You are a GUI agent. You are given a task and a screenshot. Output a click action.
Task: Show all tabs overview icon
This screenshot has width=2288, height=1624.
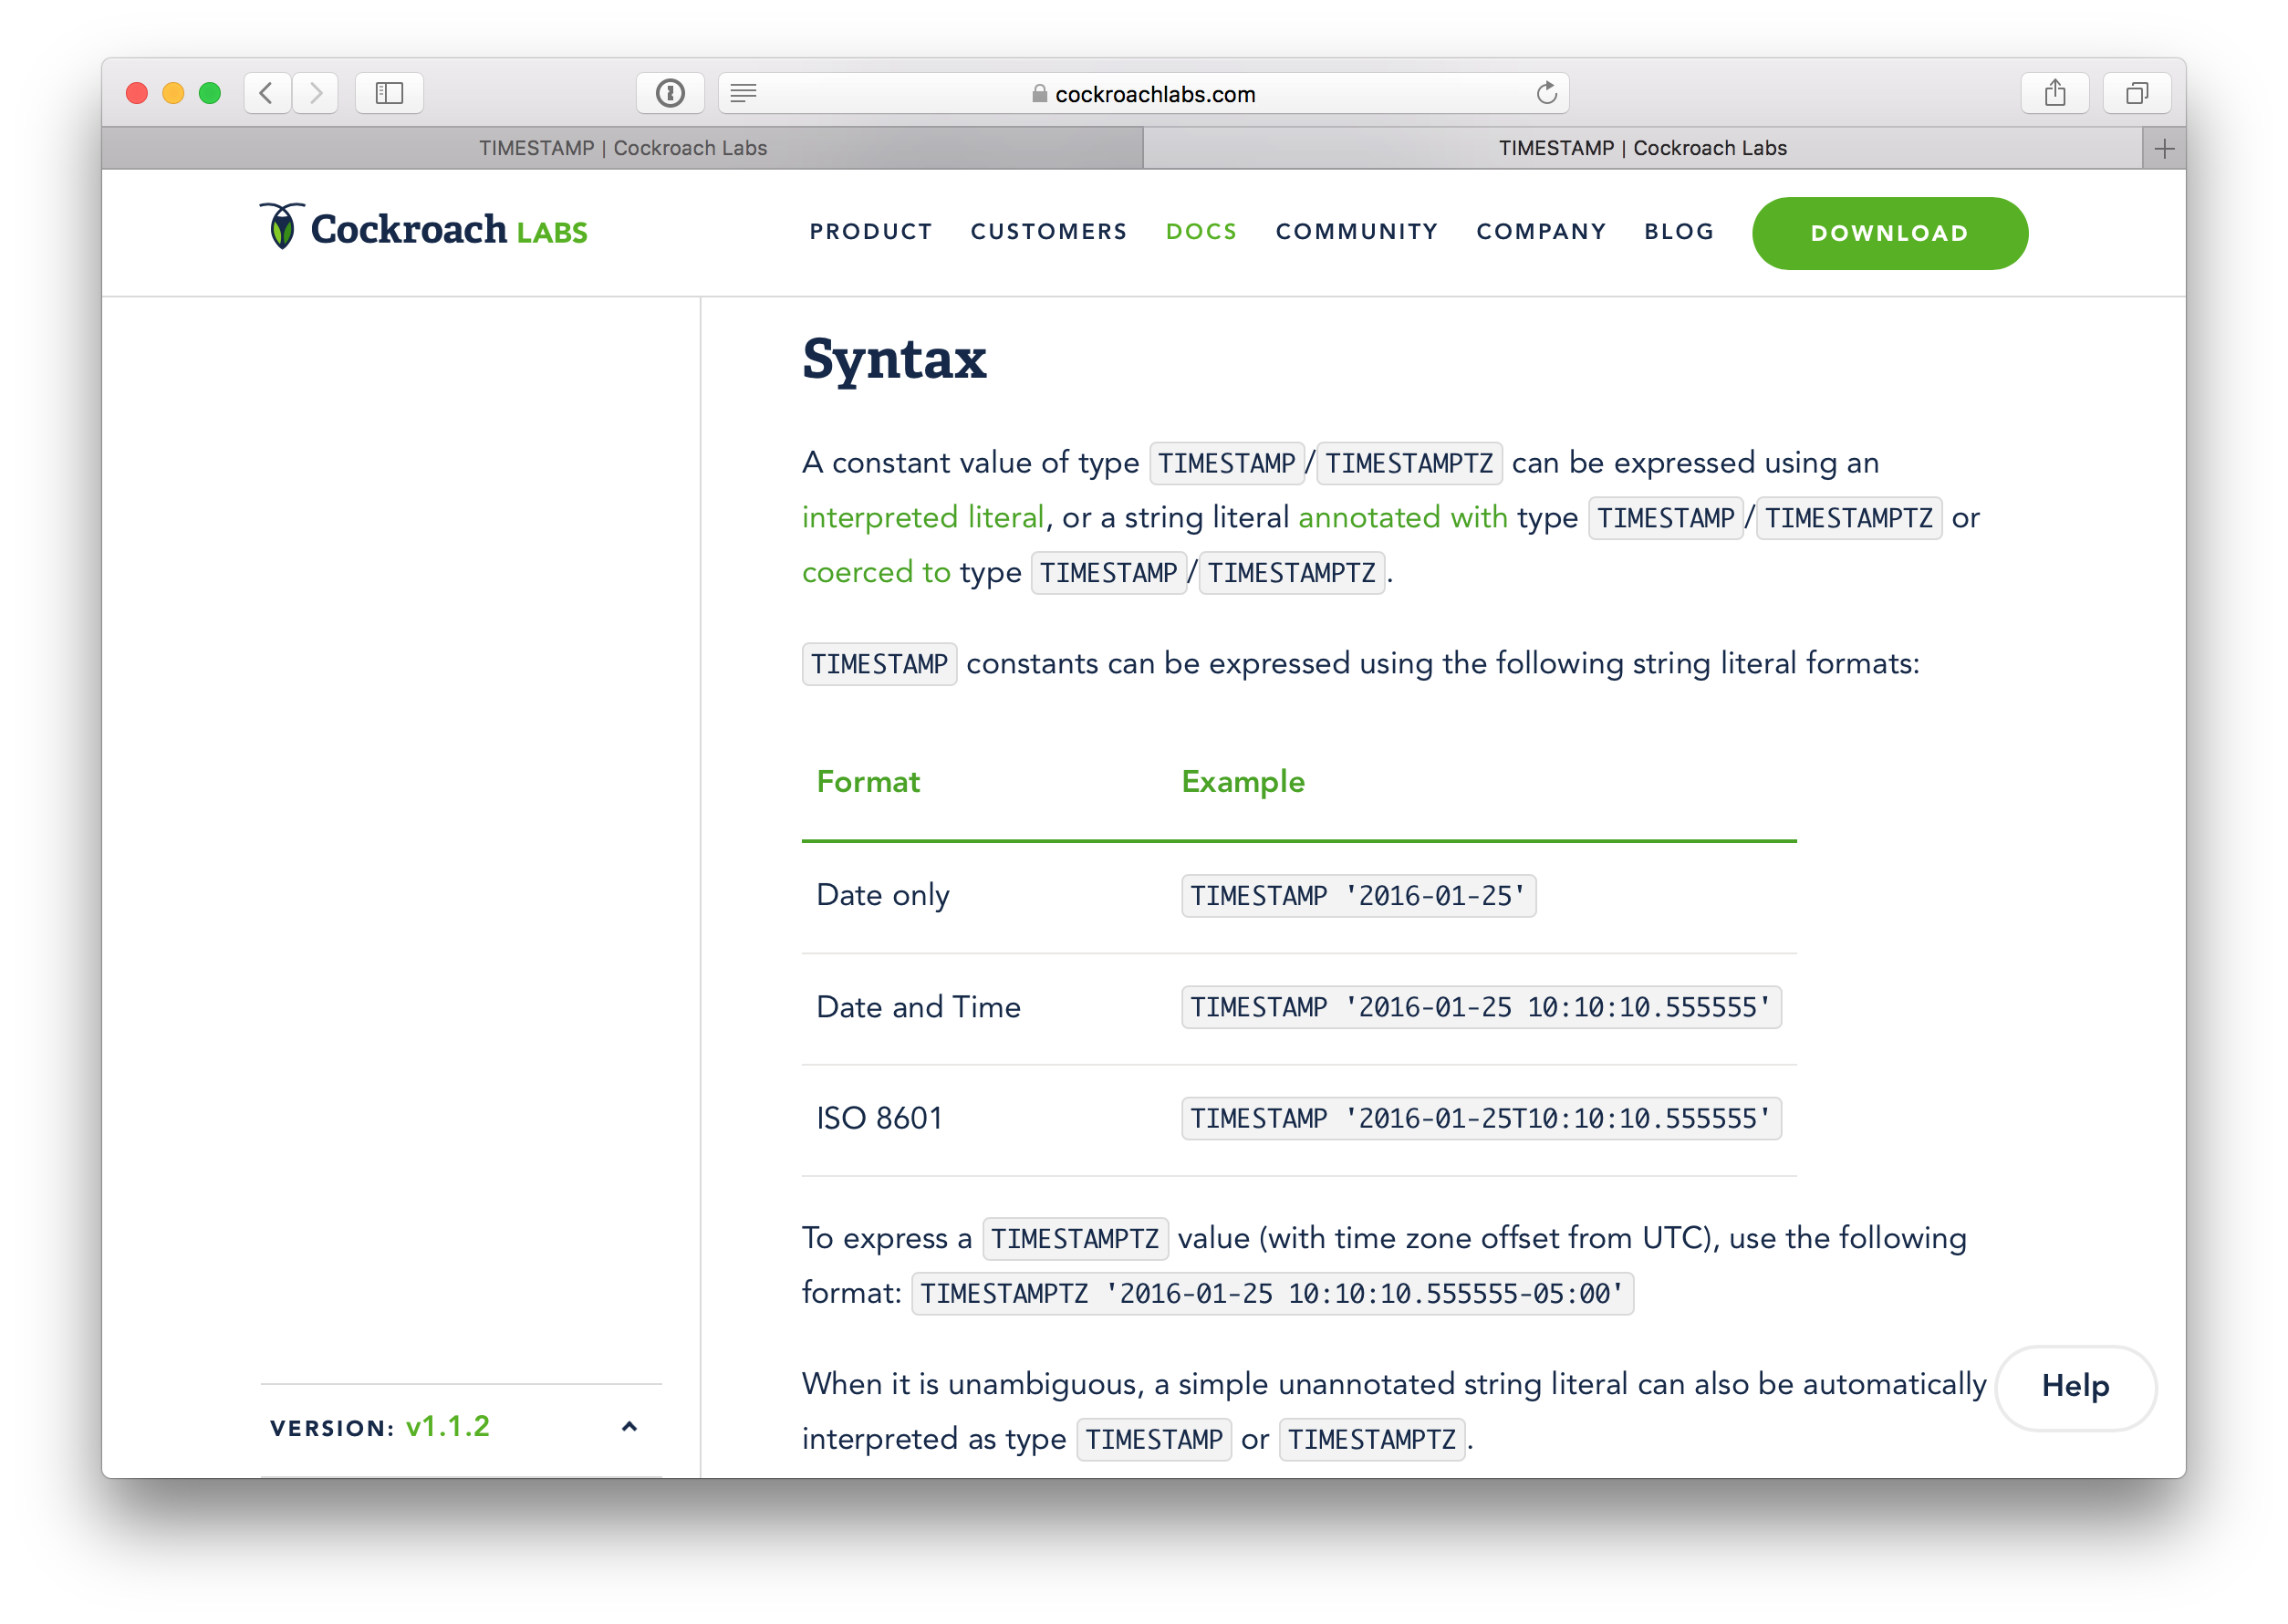(x=2137, y=93)
